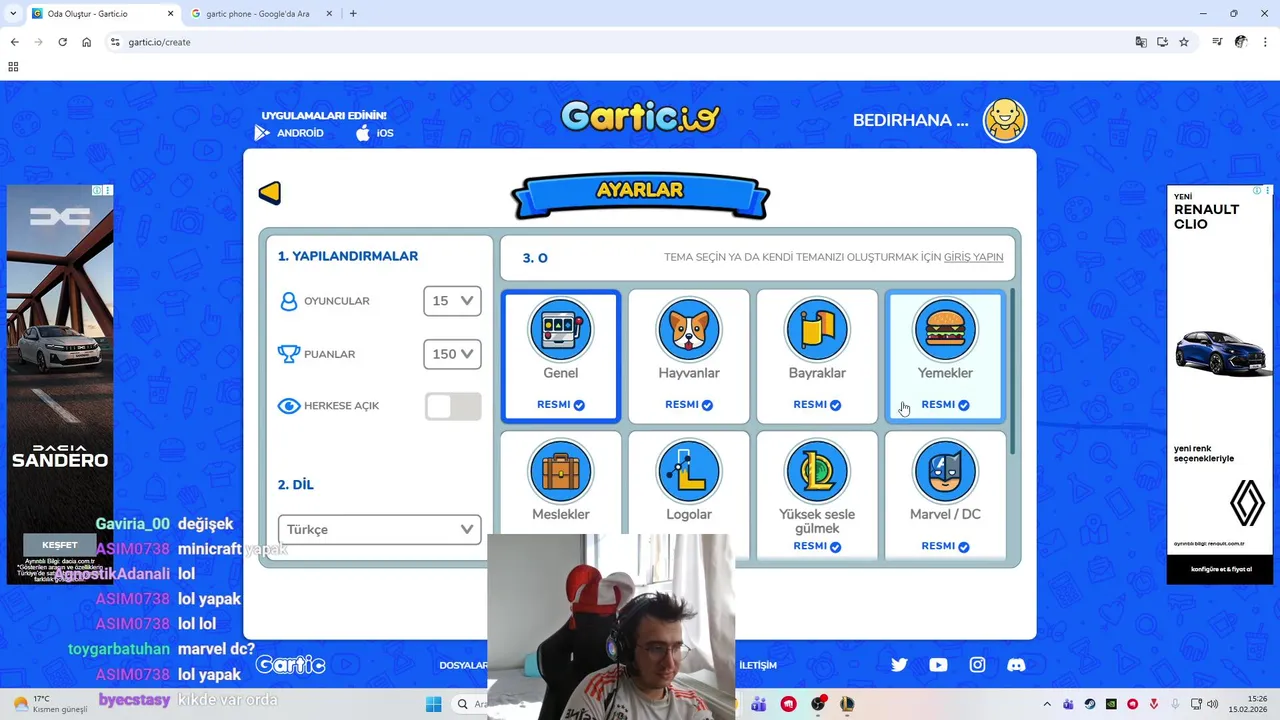1280x720 pixels.
Task: Open the Twitter footer icon
Action: 899,665
